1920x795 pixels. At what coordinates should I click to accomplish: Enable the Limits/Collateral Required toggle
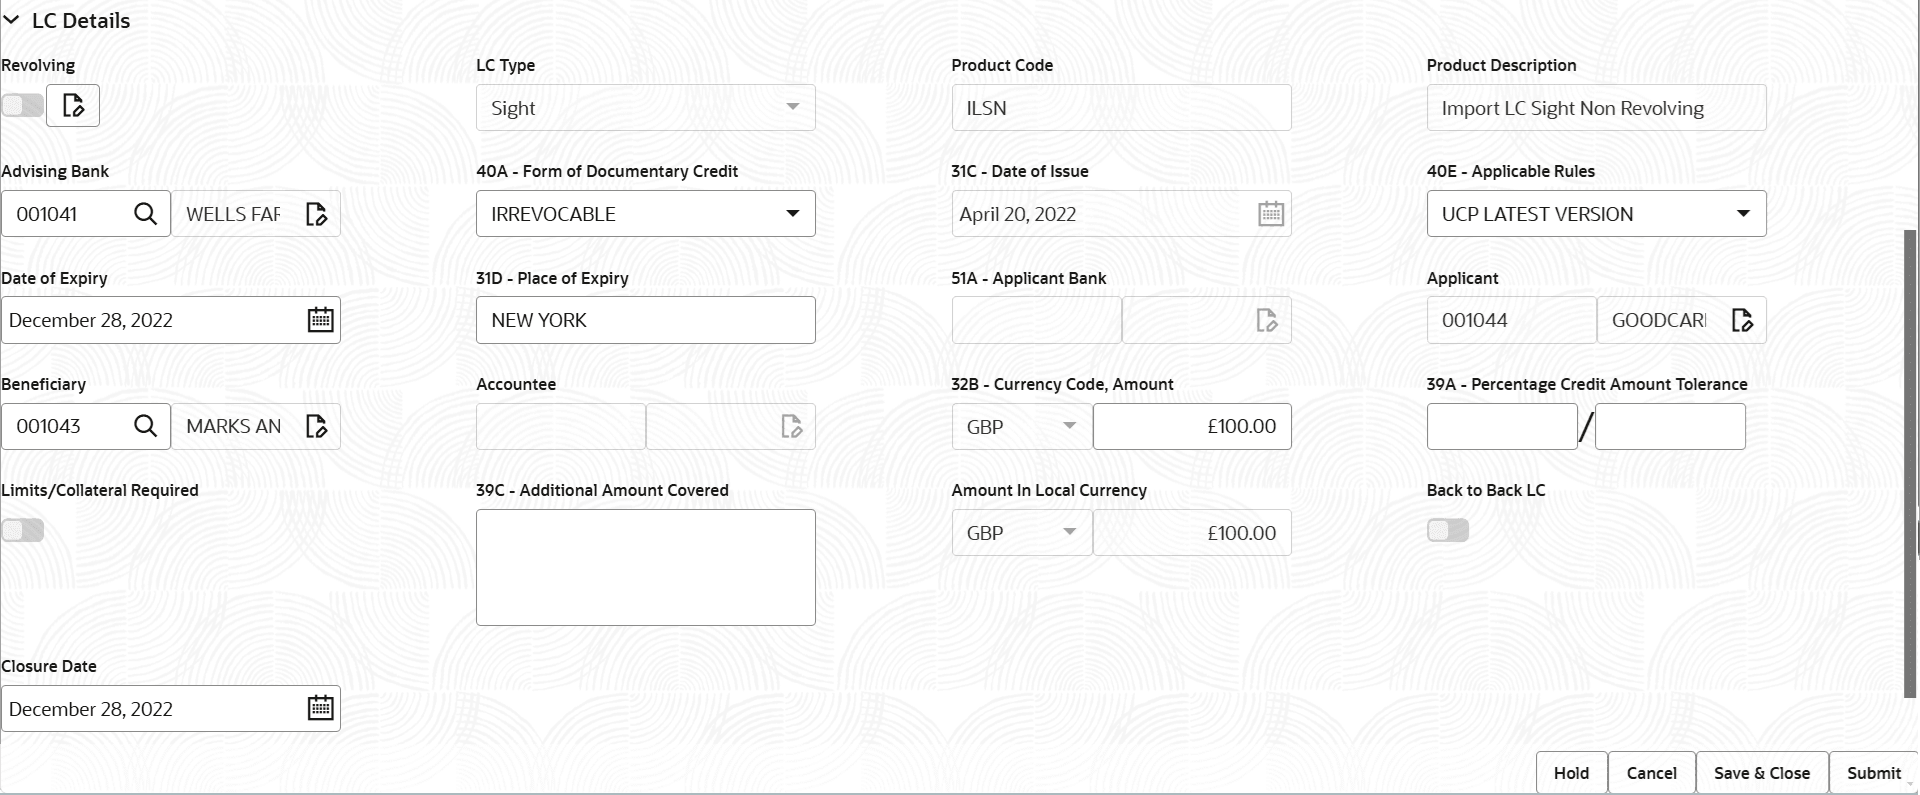[x=22, y=530]
